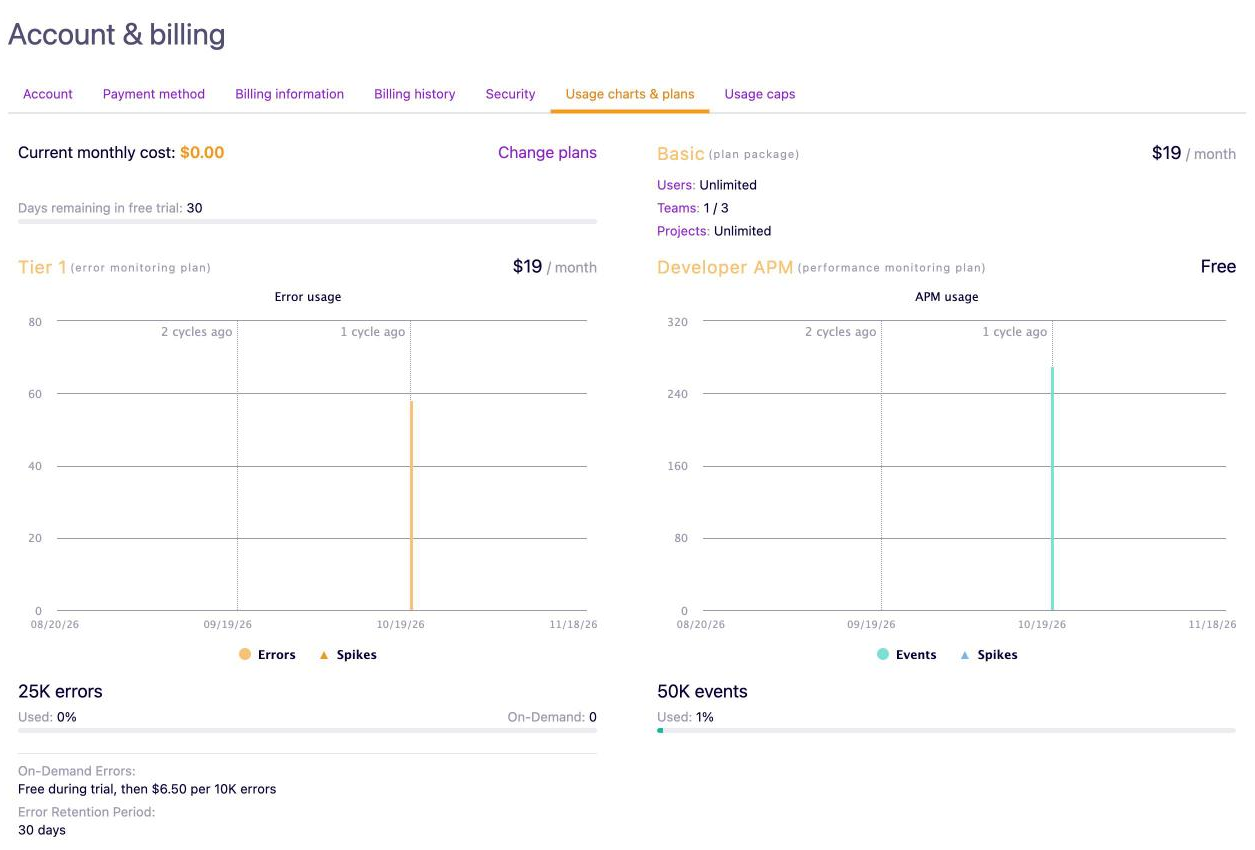The height and width of the screenshot is (850, 1255).
Task: Click the On-Demand: 0 label
Action: [552, 717]
